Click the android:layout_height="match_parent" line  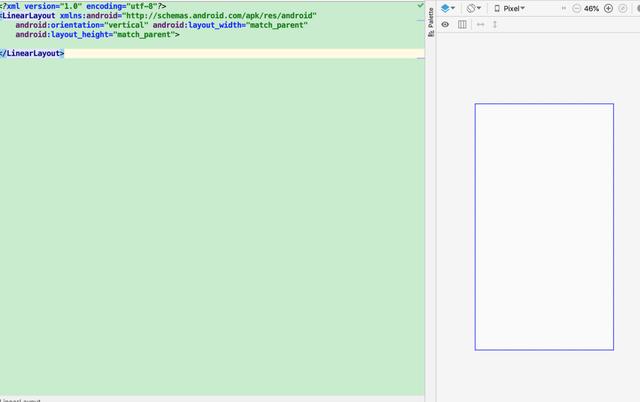click(98, 35)
